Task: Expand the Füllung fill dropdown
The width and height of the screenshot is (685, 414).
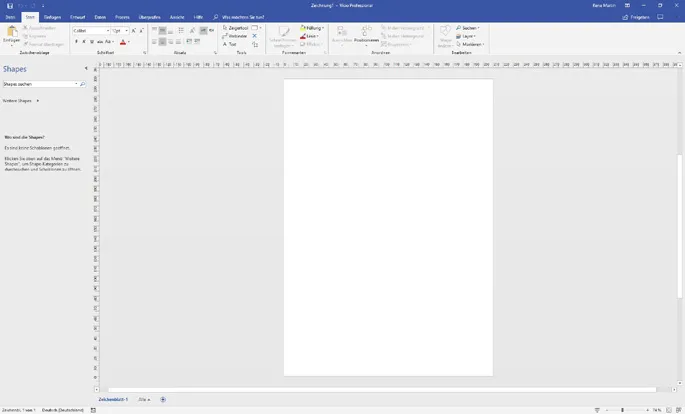Action: point(322,28)
